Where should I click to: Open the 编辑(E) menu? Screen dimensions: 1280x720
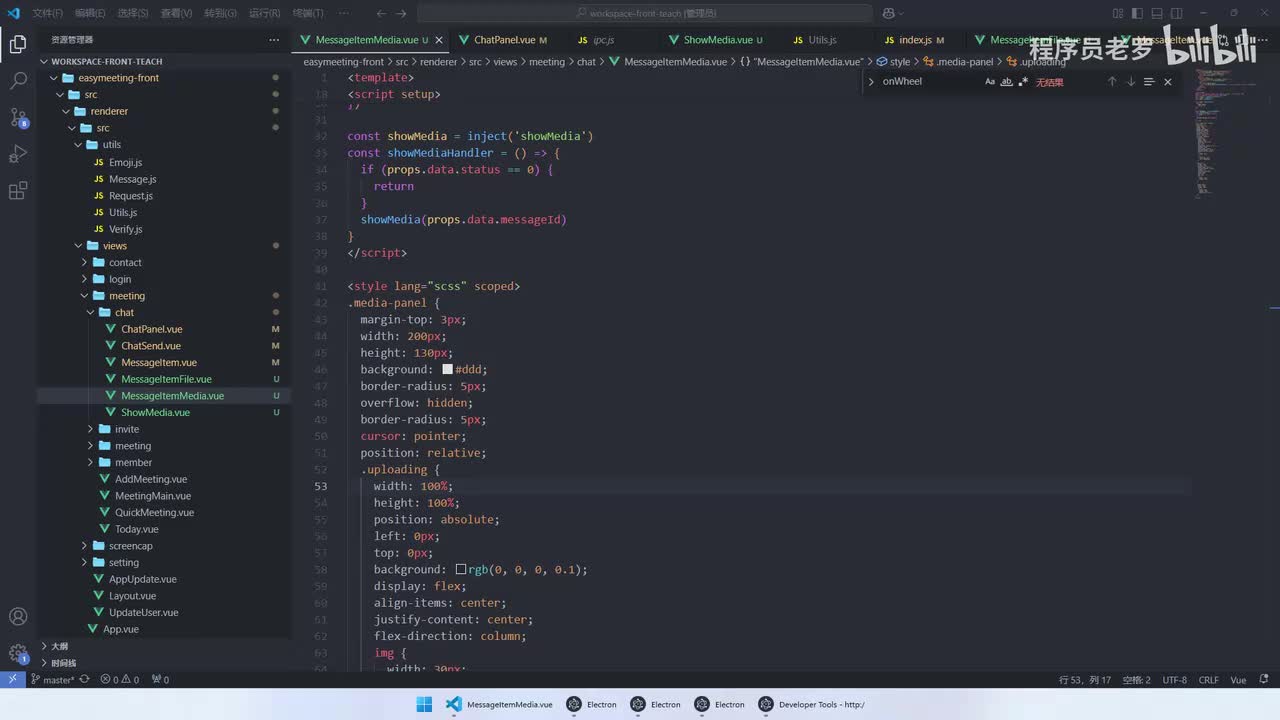[90, 13]
